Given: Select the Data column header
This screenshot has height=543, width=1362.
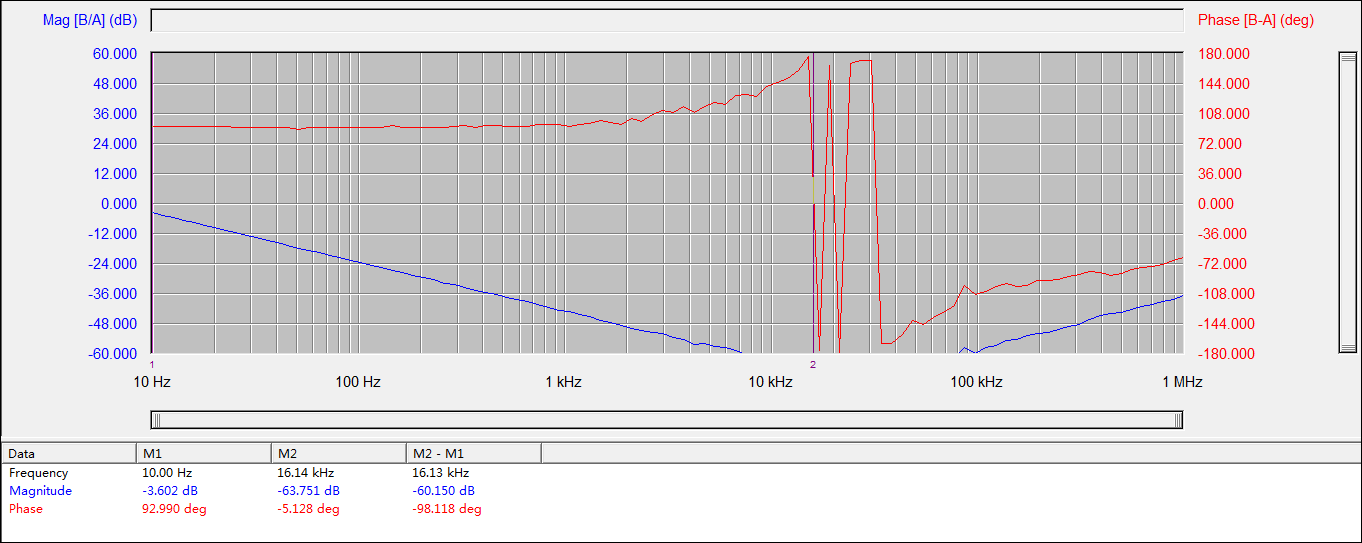Looking at the screenshot, I should tap(69, 453).
